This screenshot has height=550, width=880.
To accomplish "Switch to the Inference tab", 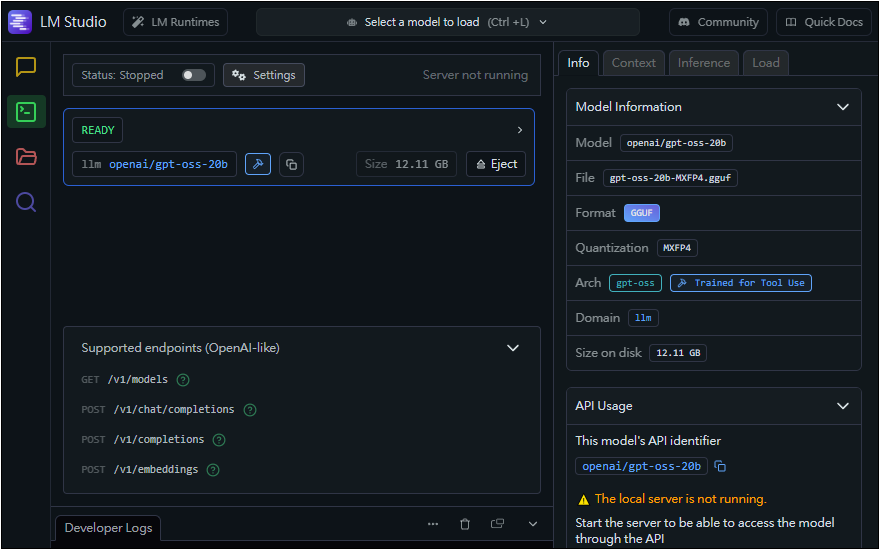I will click(x=704, y=63).
